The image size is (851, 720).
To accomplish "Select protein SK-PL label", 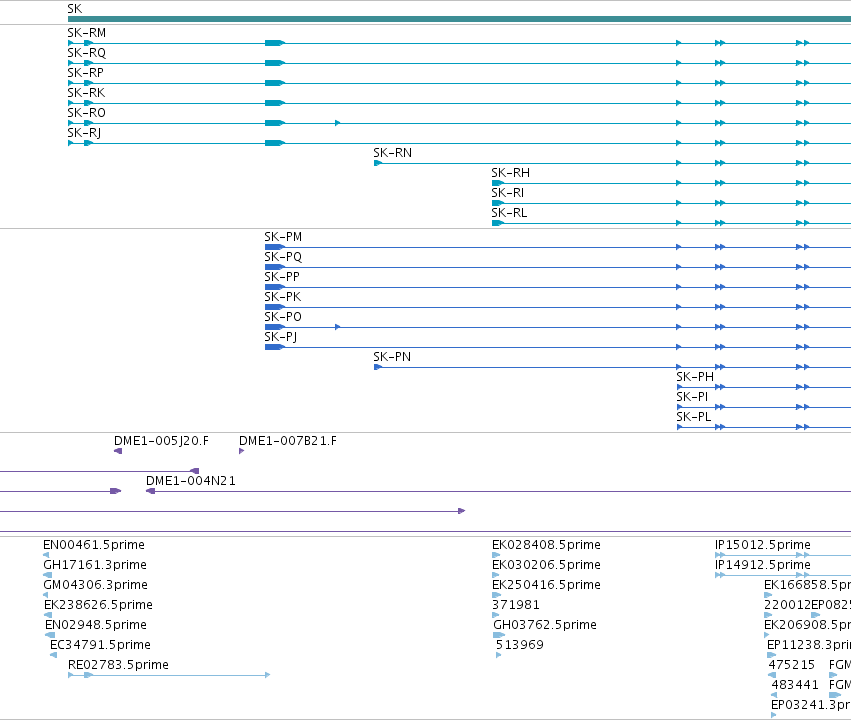I will point(694,418).
